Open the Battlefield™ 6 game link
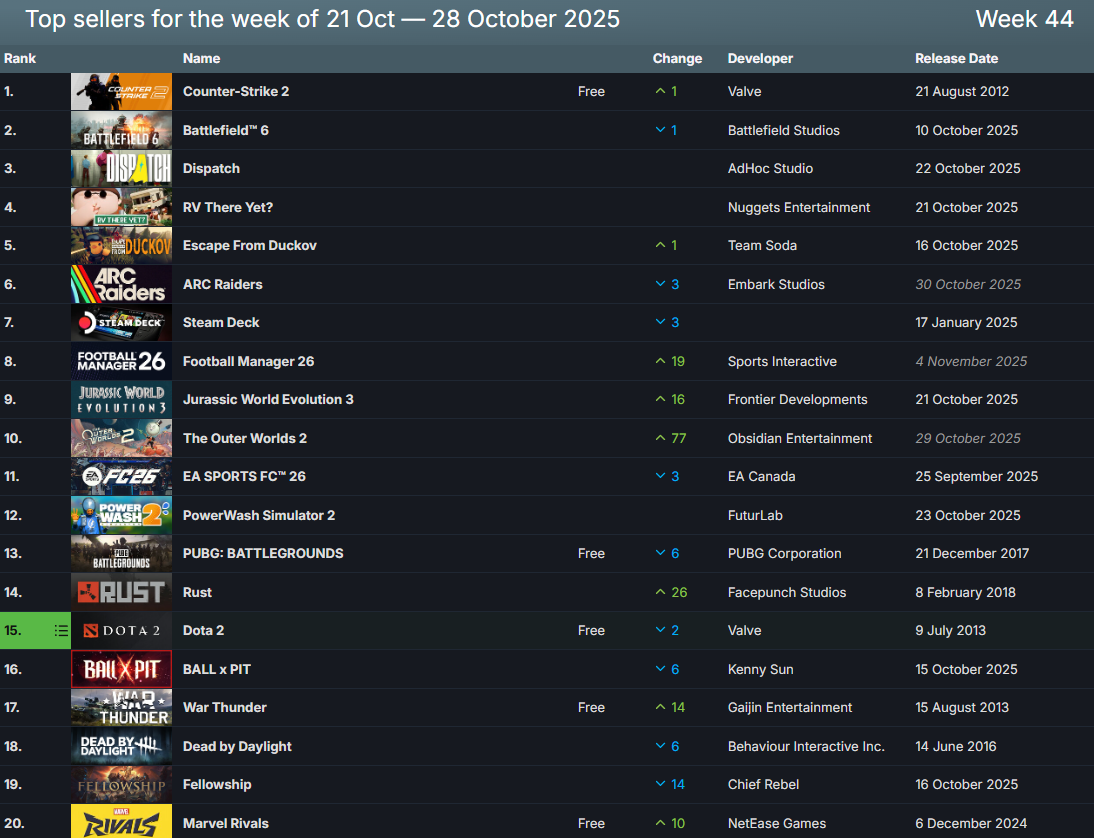 (225, 130)
